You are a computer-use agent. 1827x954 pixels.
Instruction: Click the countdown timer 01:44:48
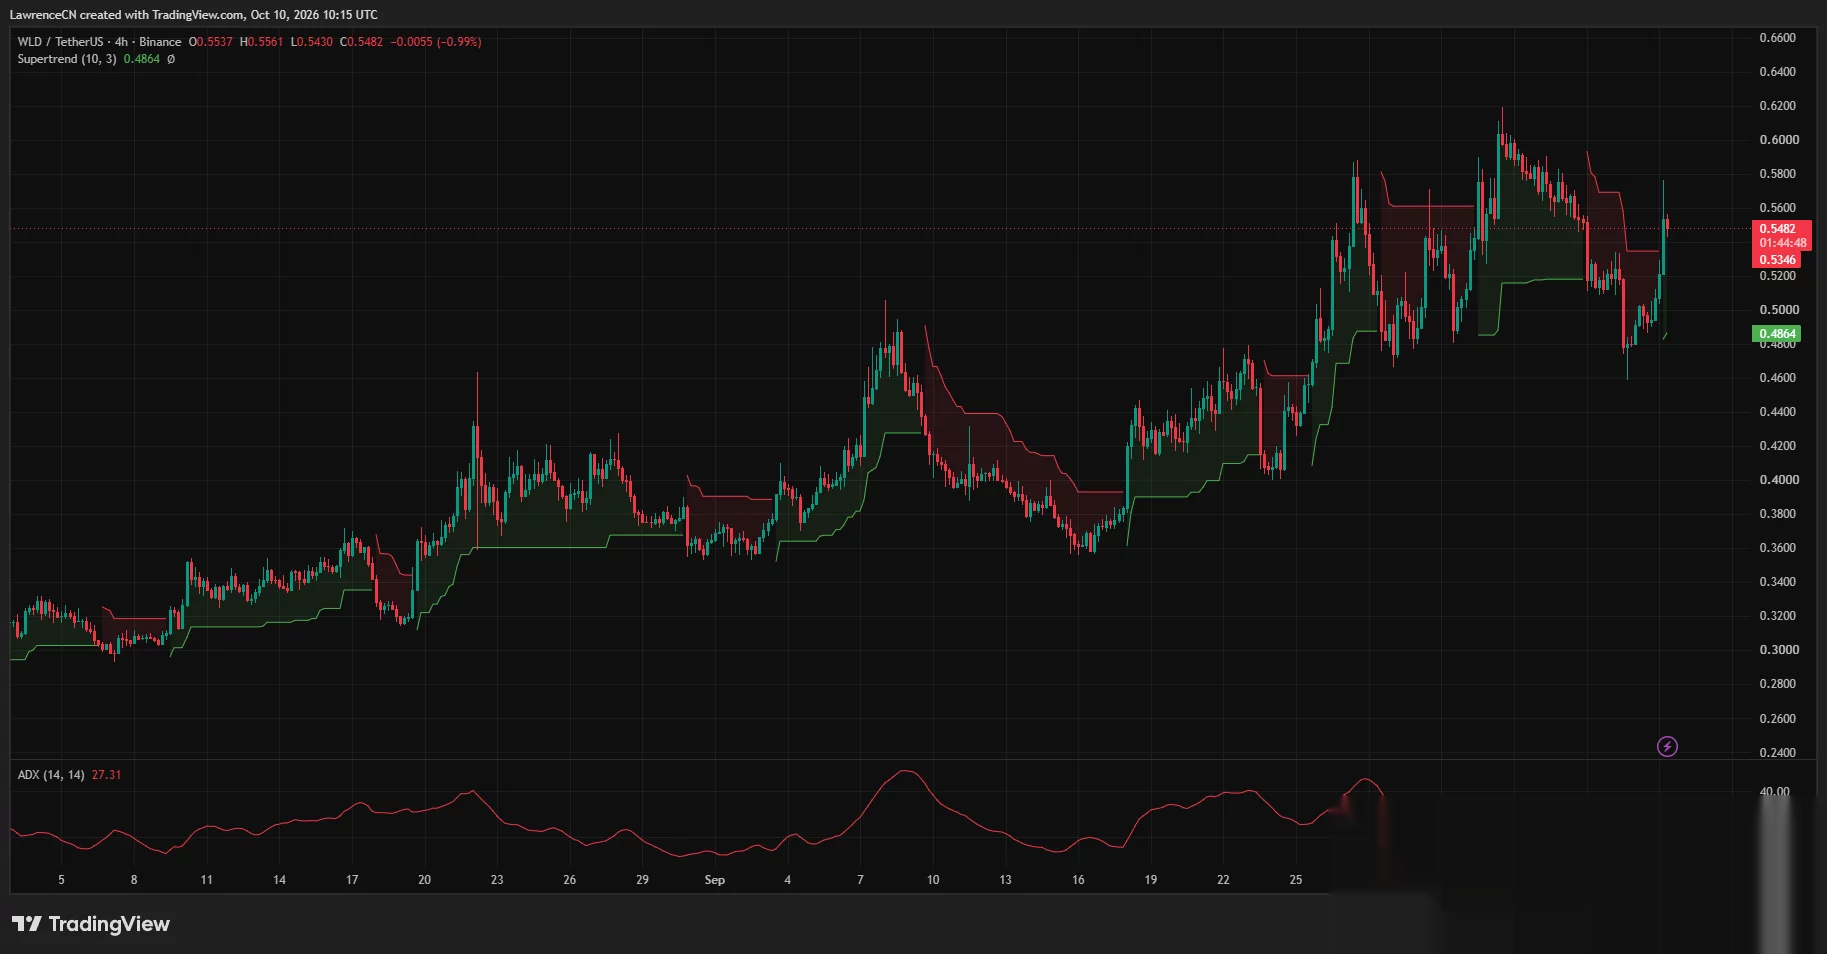click(x=1783, y=243)
